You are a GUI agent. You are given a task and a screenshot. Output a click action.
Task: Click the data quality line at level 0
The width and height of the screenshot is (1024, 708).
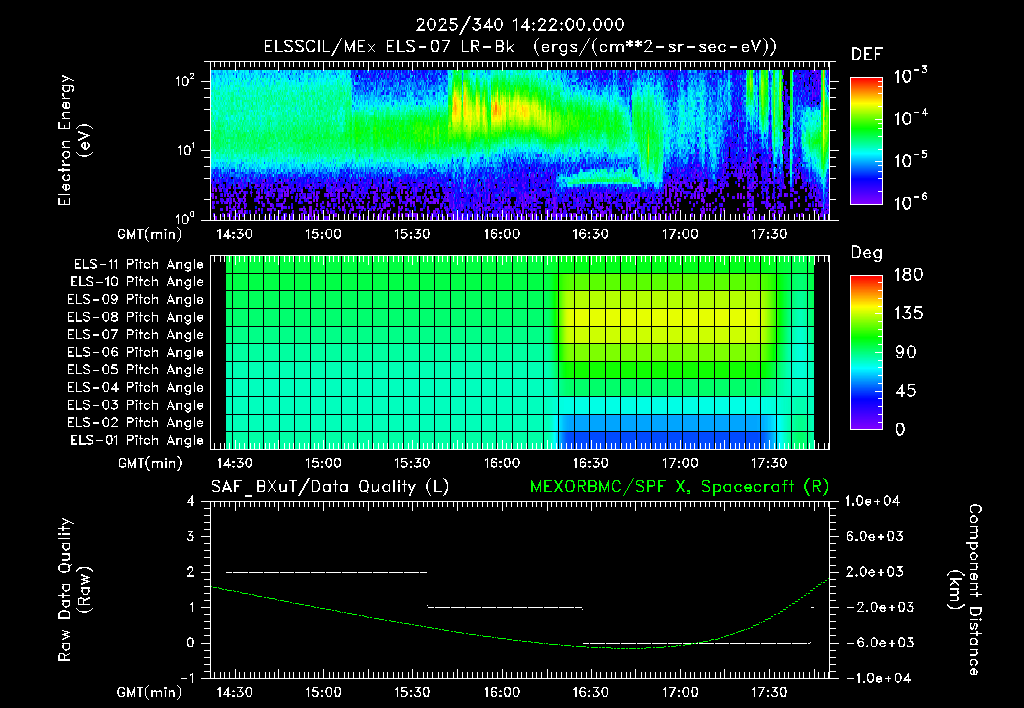[x=696, y=643]
